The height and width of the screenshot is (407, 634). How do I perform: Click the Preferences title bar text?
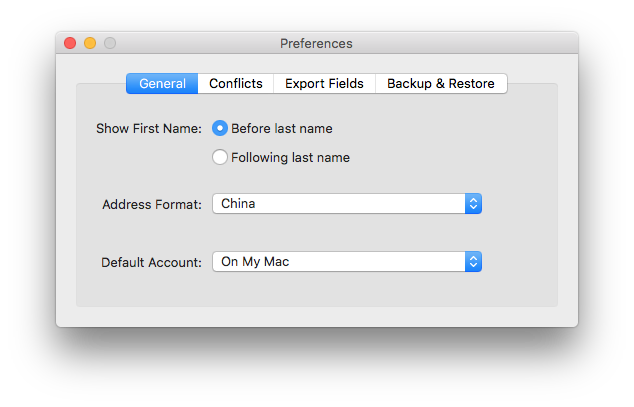(x=316, y=44)
